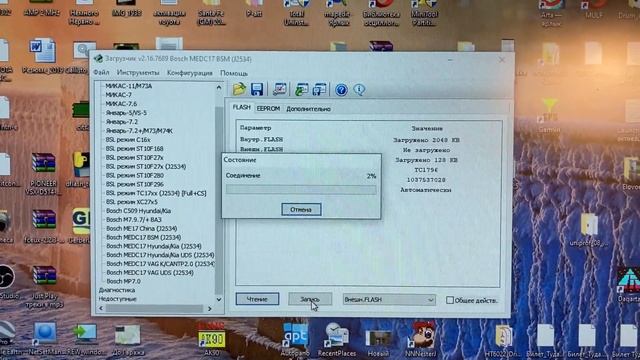Click the green-arrow module toolbar icon
The width and height of the screenshot is (640, 360).
[301, 89]
